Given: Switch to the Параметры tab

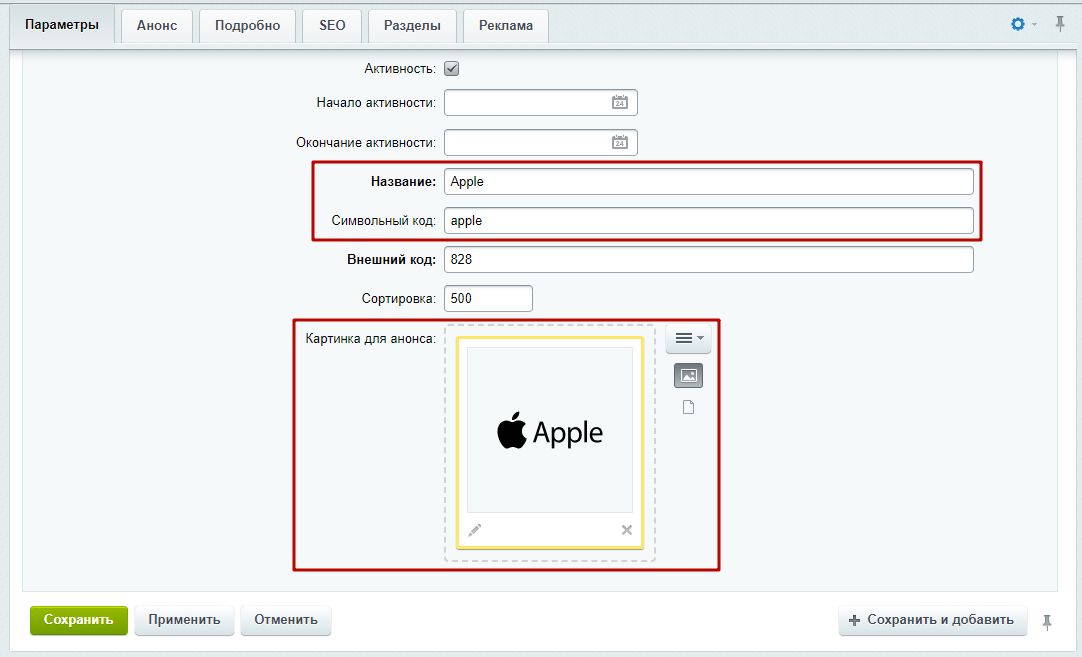Looking at the screenshot, I should pyautogui.click(x=61, y=25).
